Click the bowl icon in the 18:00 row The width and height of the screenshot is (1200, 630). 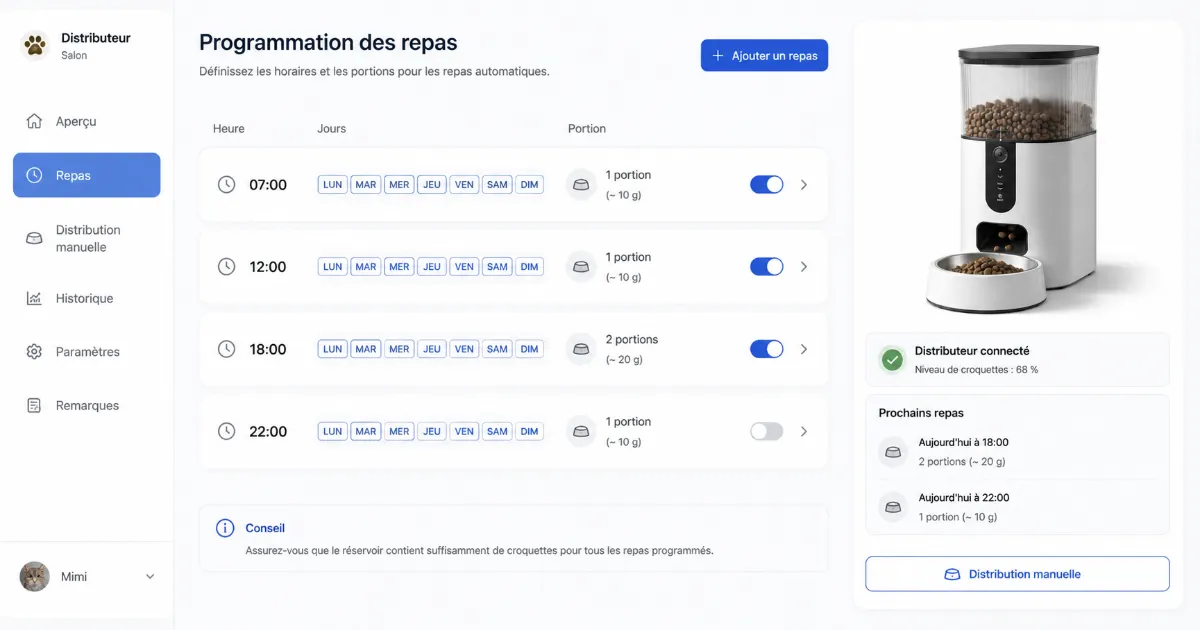[581, 349]
